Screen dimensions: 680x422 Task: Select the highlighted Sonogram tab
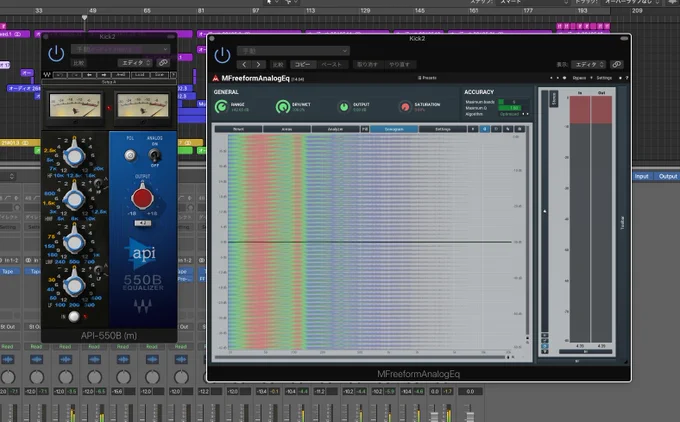[x=394, y=129]
